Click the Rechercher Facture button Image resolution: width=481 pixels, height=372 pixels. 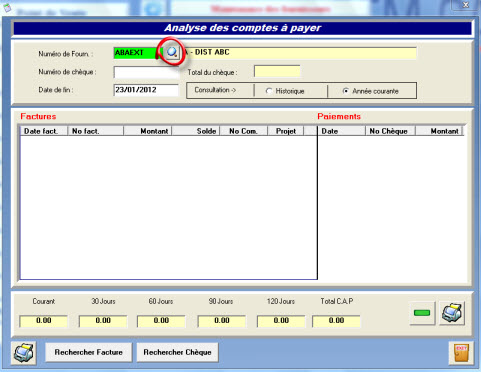tap(89, 352)
